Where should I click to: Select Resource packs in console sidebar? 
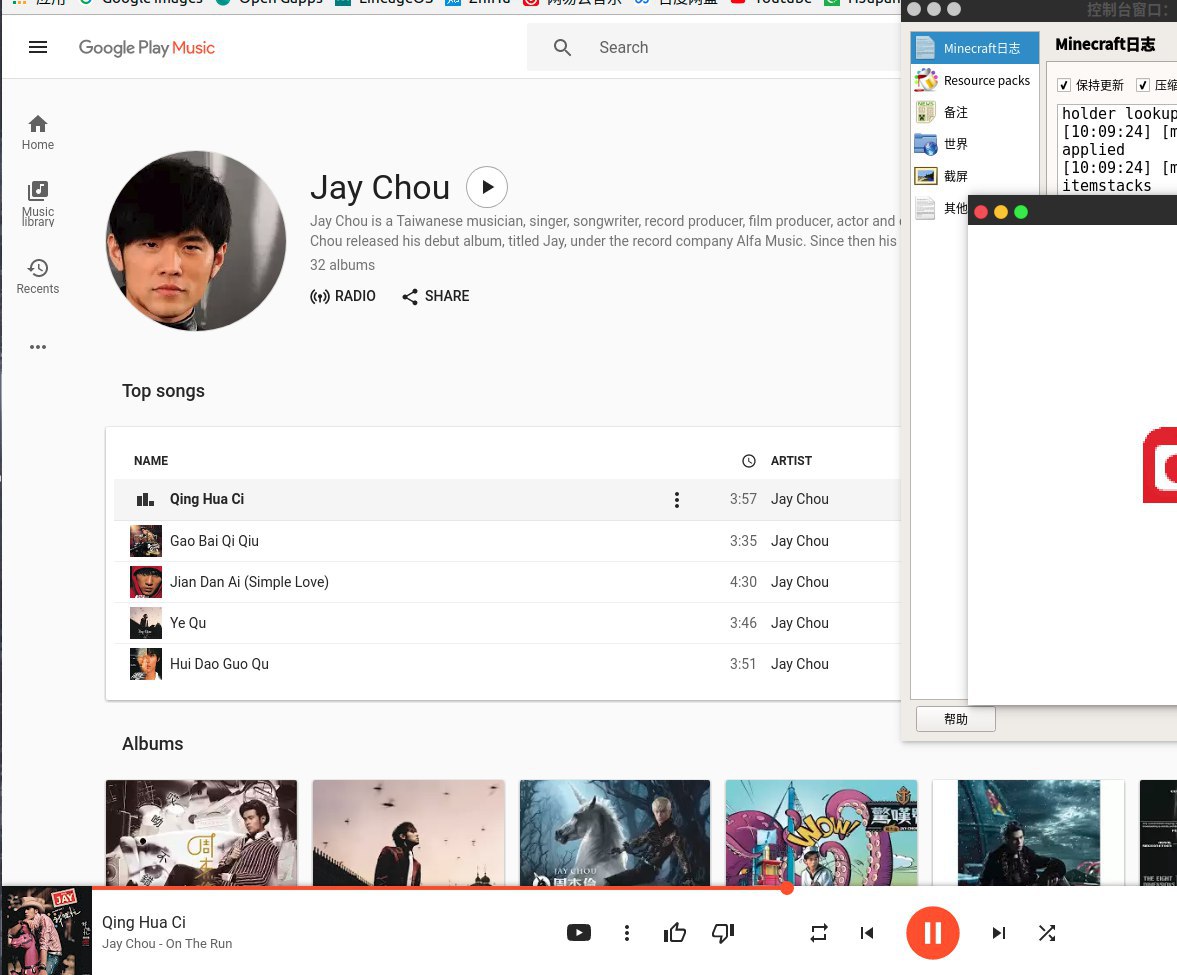click(x=985, y=80)
